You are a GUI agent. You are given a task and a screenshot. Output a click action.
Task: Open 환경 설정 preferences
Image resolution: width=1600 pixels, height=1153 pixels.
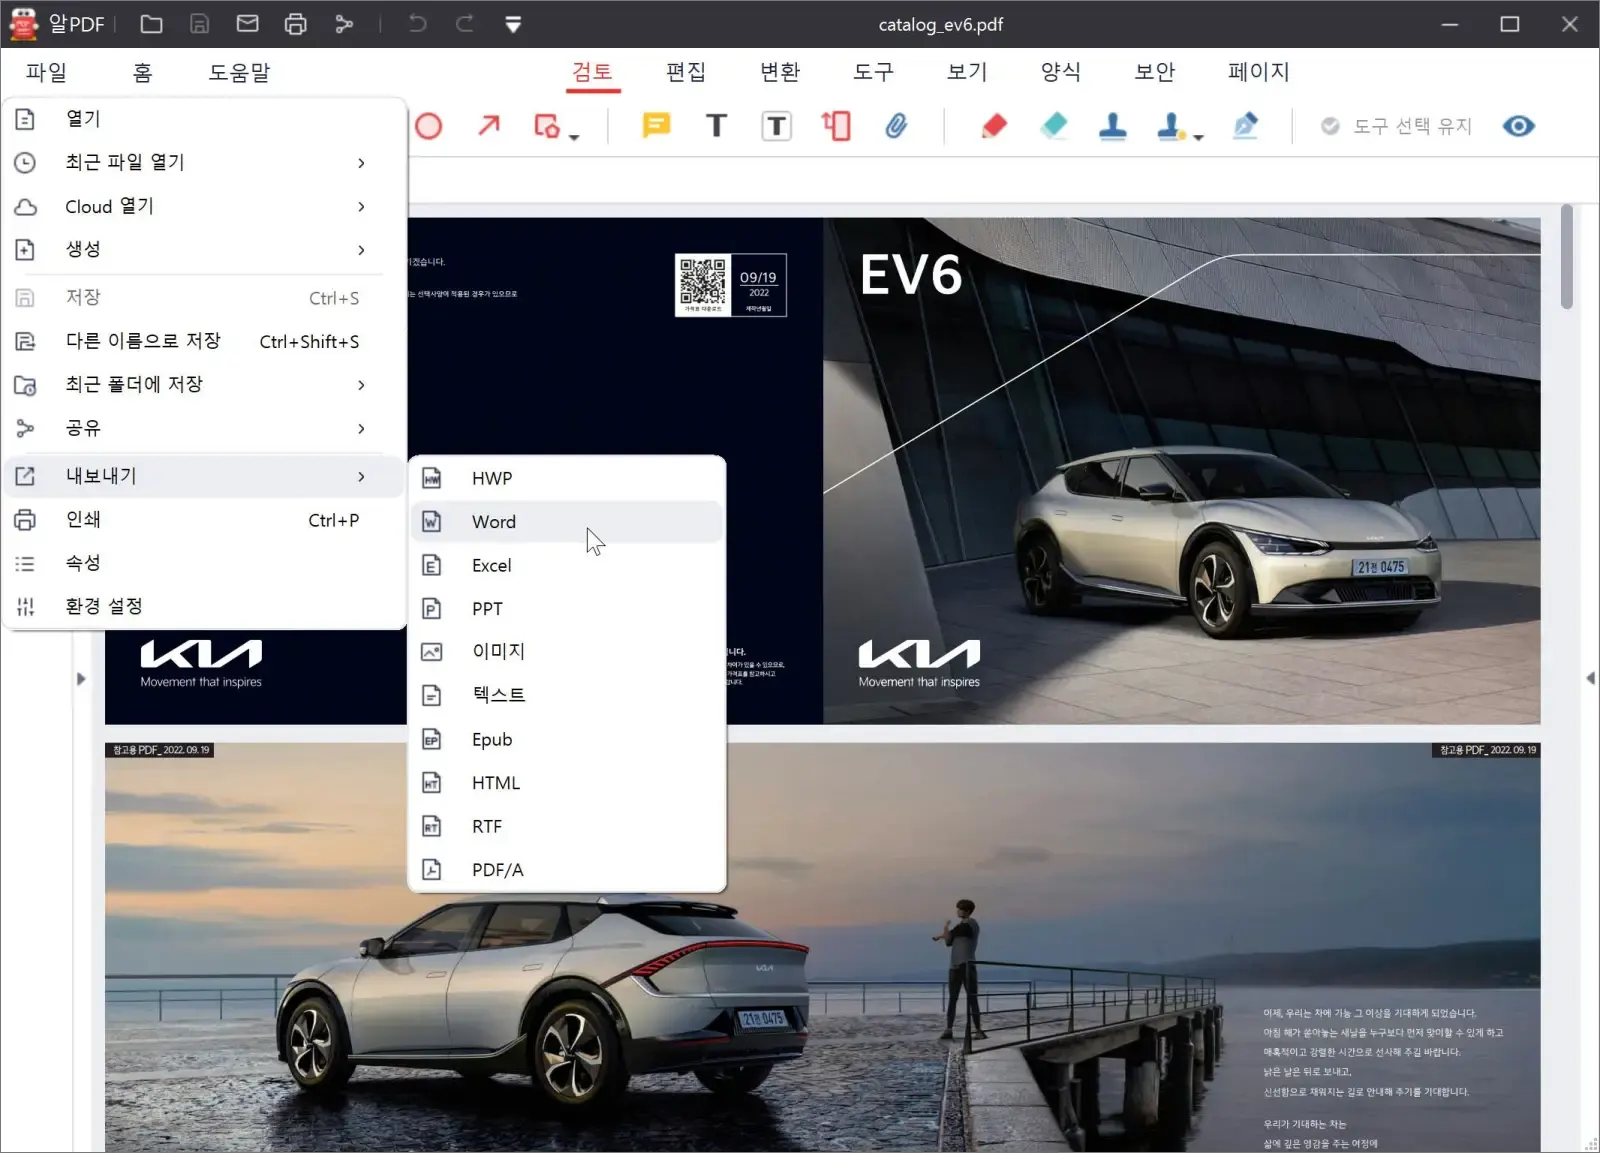click(x=204, y=606)
